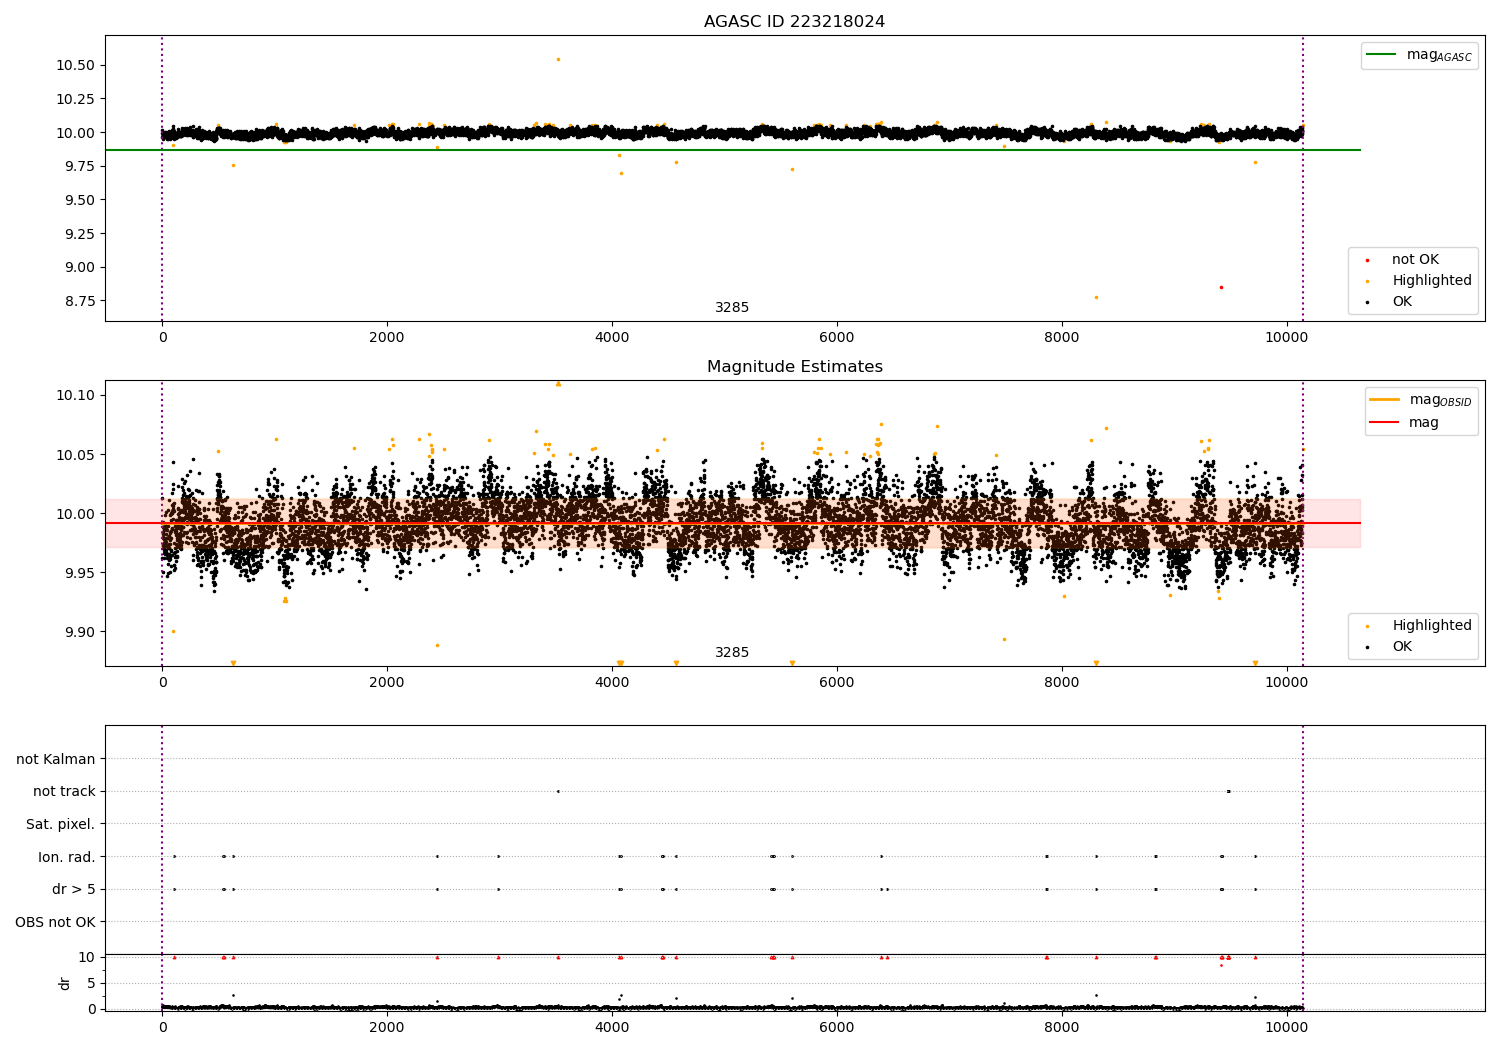This screenshot has width=1500, height=1050.
Task: Click the 6000 x-axis tick under Magnitude Estimates plot
Action: [837, 683]
